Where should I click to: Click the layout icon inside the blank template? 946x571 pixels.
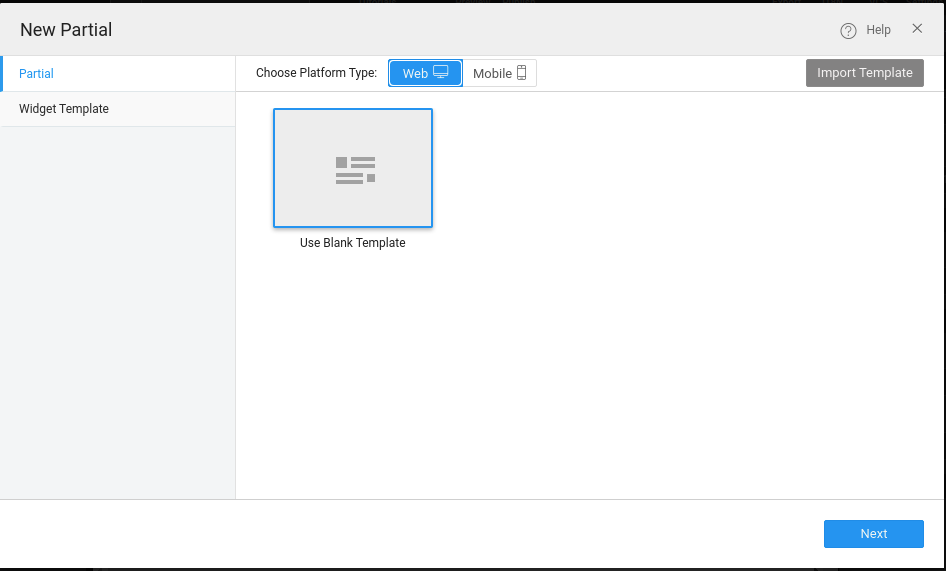pyautogui.click(x=355, y=170)
